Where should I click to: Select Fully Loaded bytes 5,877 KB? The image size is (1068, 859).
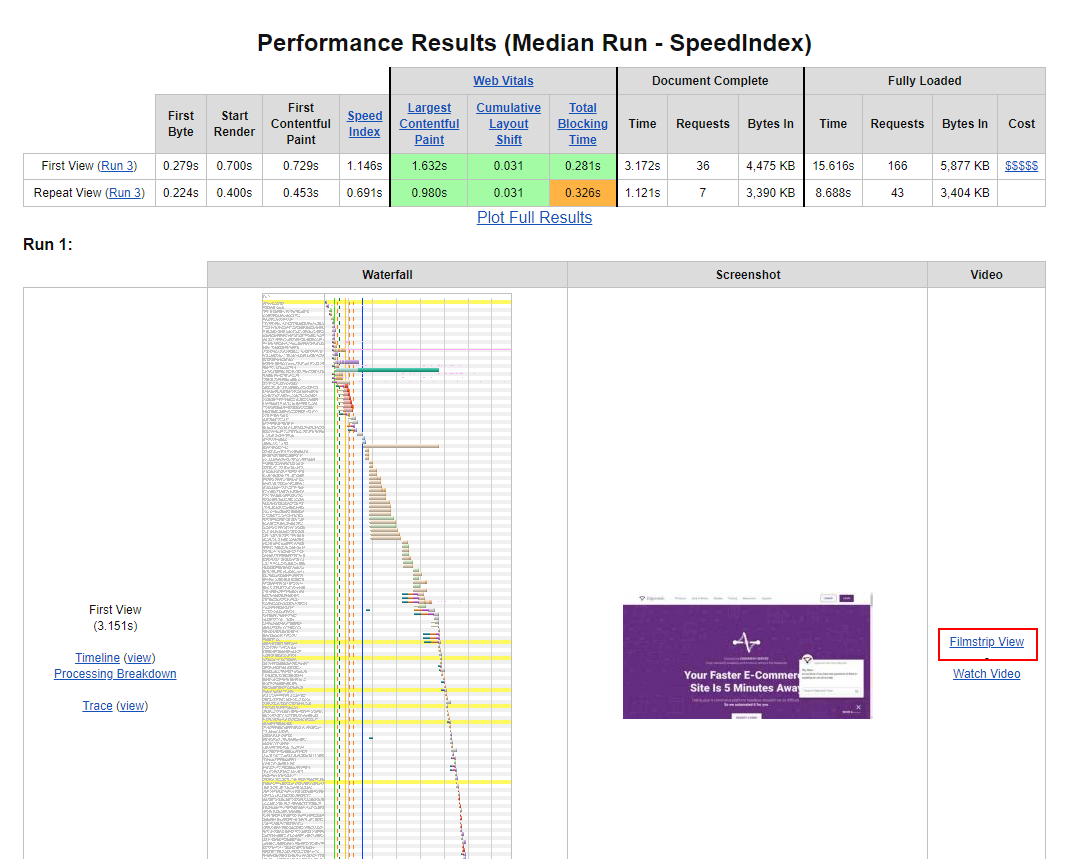click(x=964, y=166)
